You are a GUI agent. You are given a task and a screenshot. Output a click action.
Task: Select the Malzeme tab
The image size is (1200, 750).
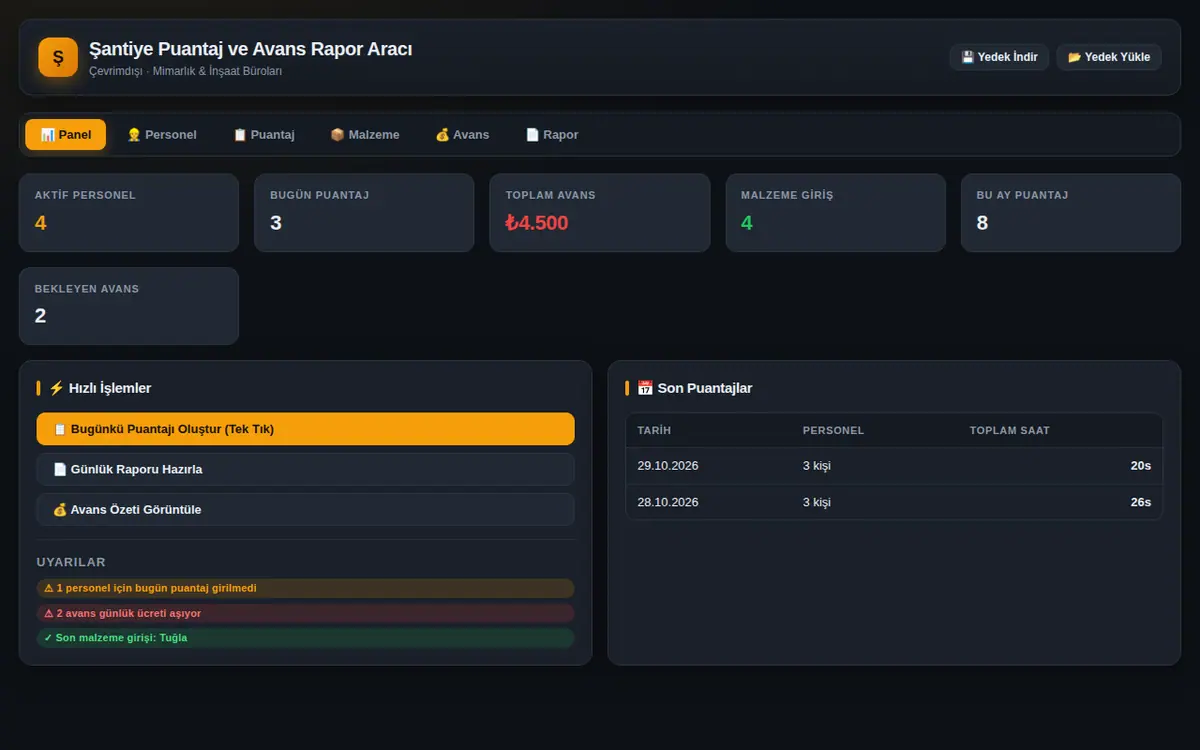[365, 135]
